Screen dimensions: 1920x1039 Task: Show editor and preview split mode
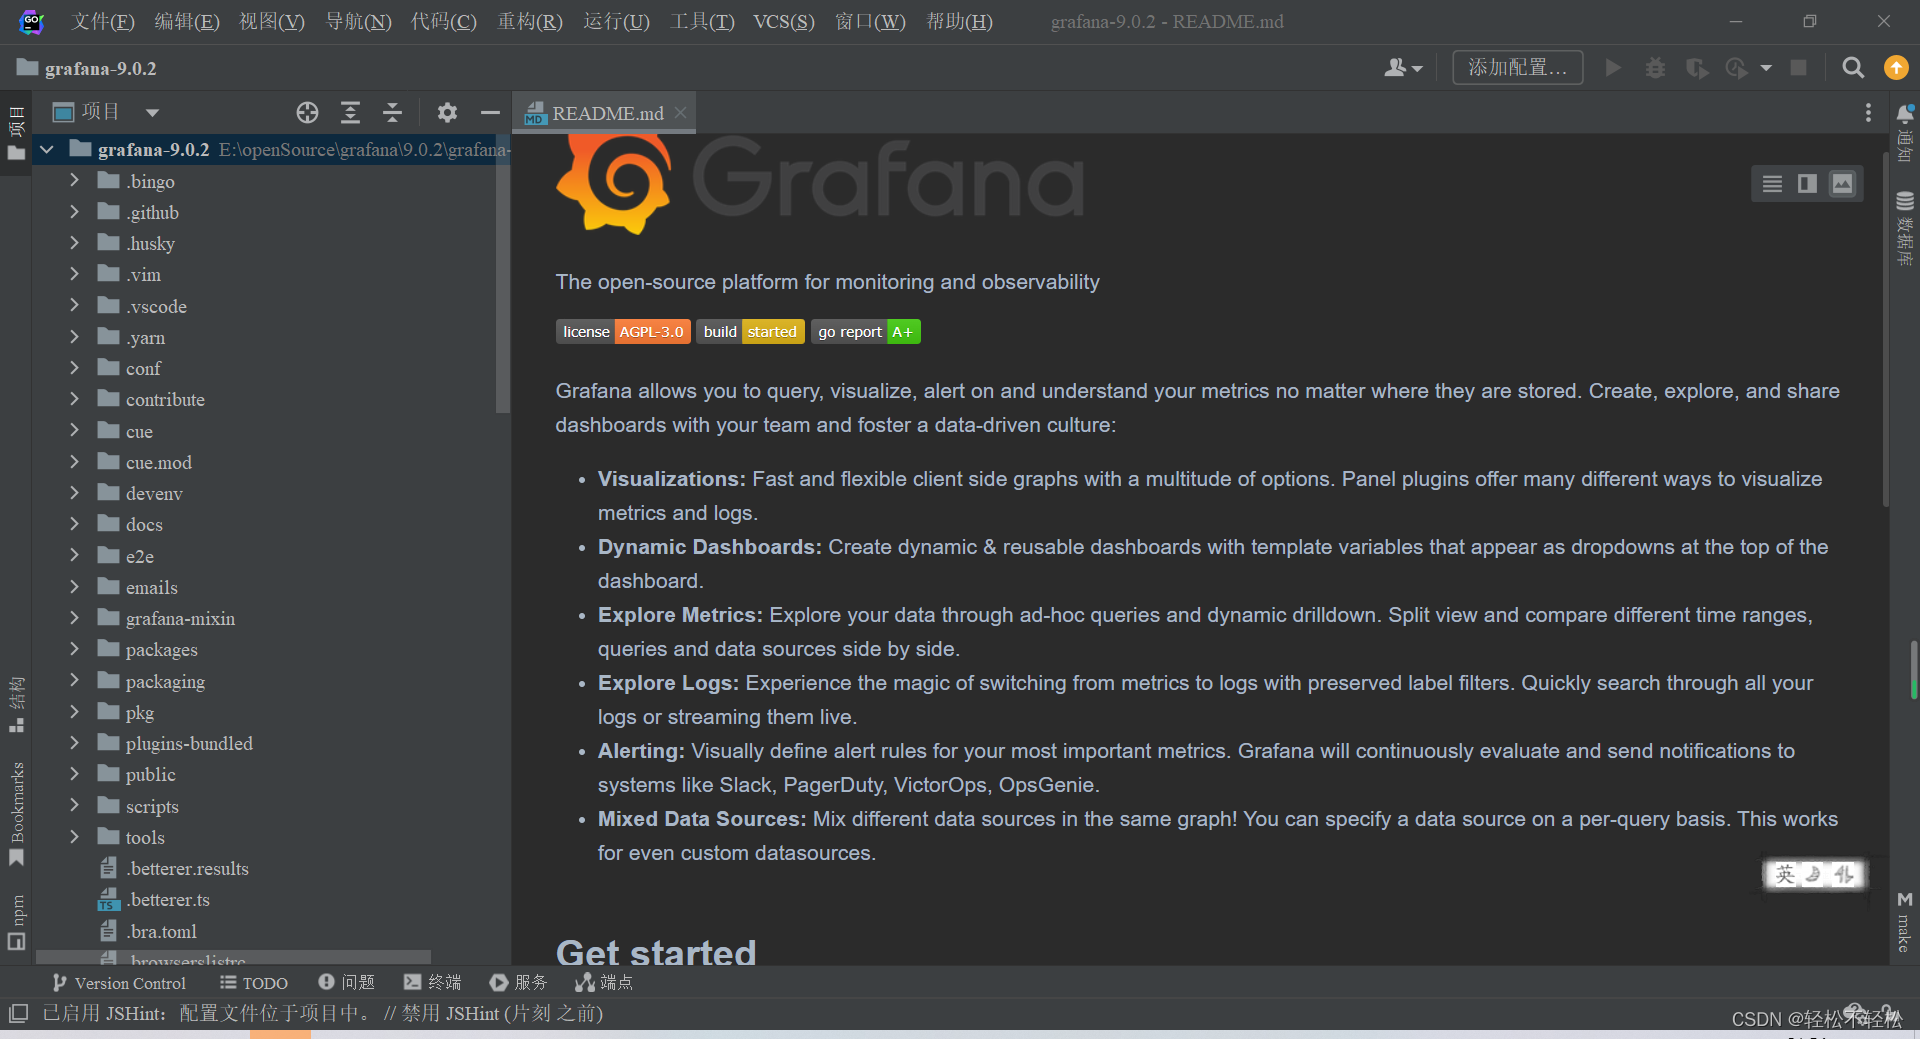pyautogui.click(x=1807, y=184)
